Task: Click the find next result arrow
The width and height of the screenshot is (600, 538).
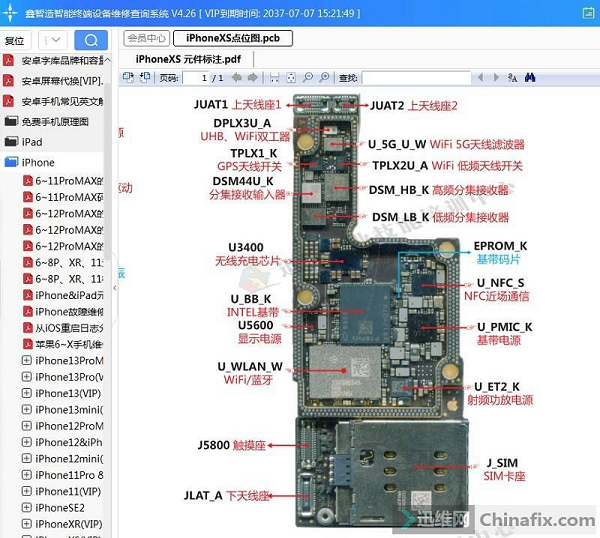Action: 494,77
